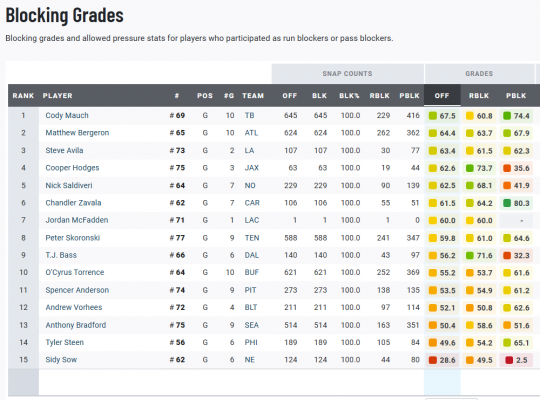Sort by RBLK grade column
Screen dimensions: 540x400
click(x=479, y=96)
